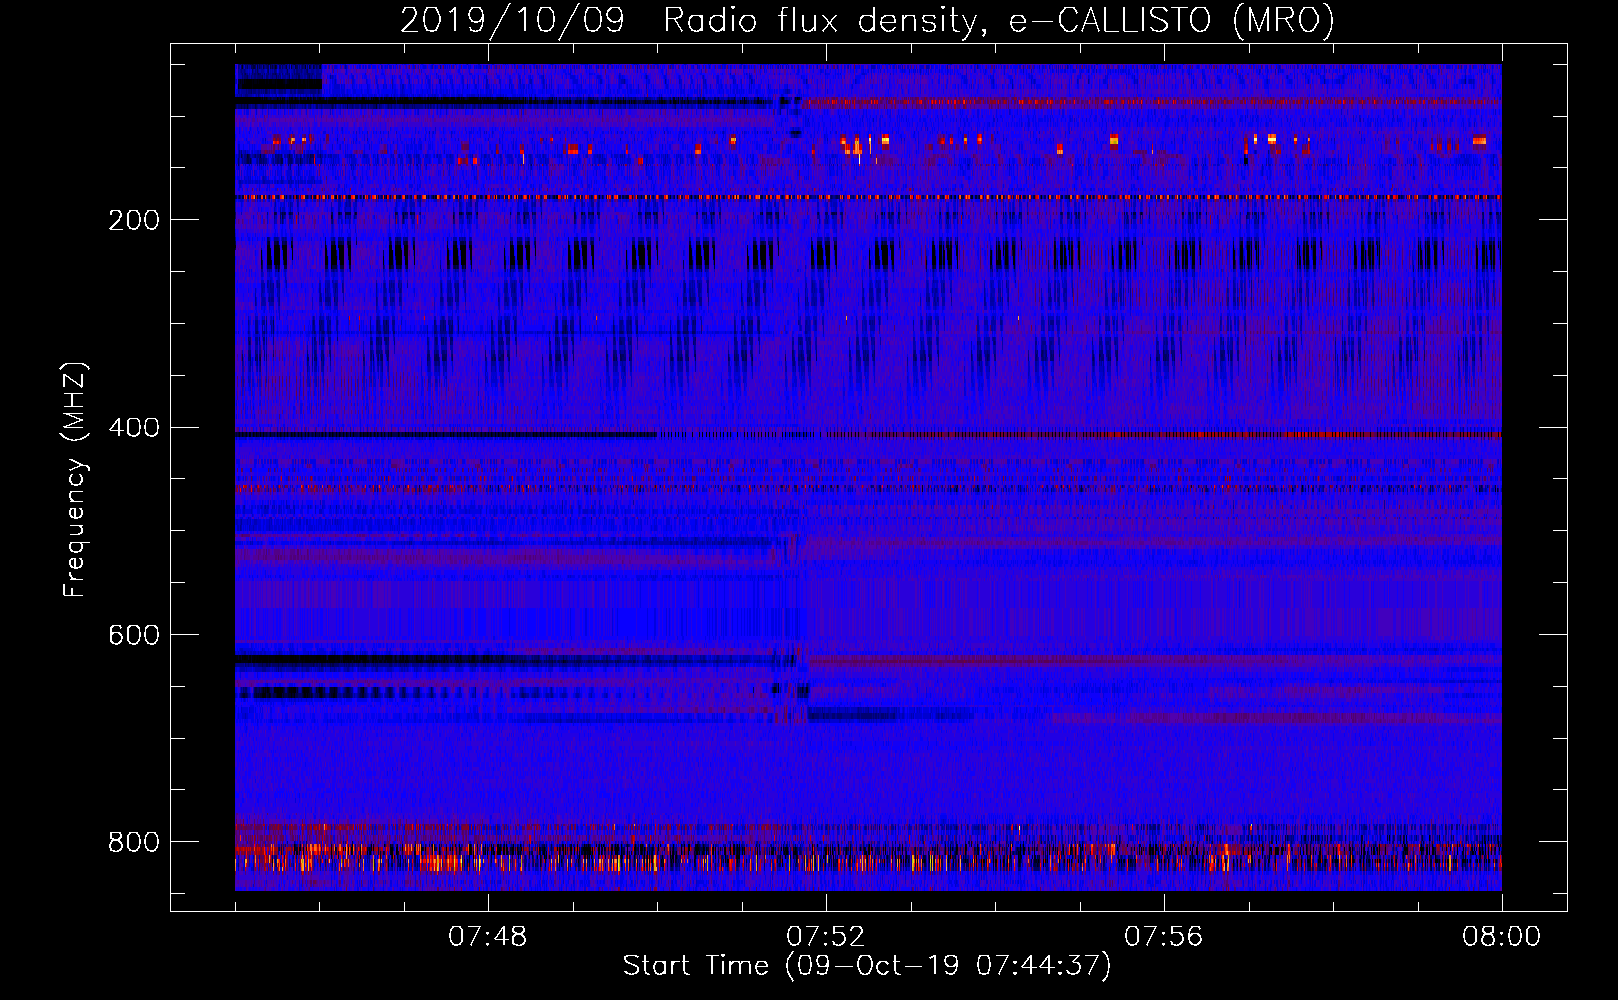
Task: Click the 600 frequency tick label
Action: (134, 636)
